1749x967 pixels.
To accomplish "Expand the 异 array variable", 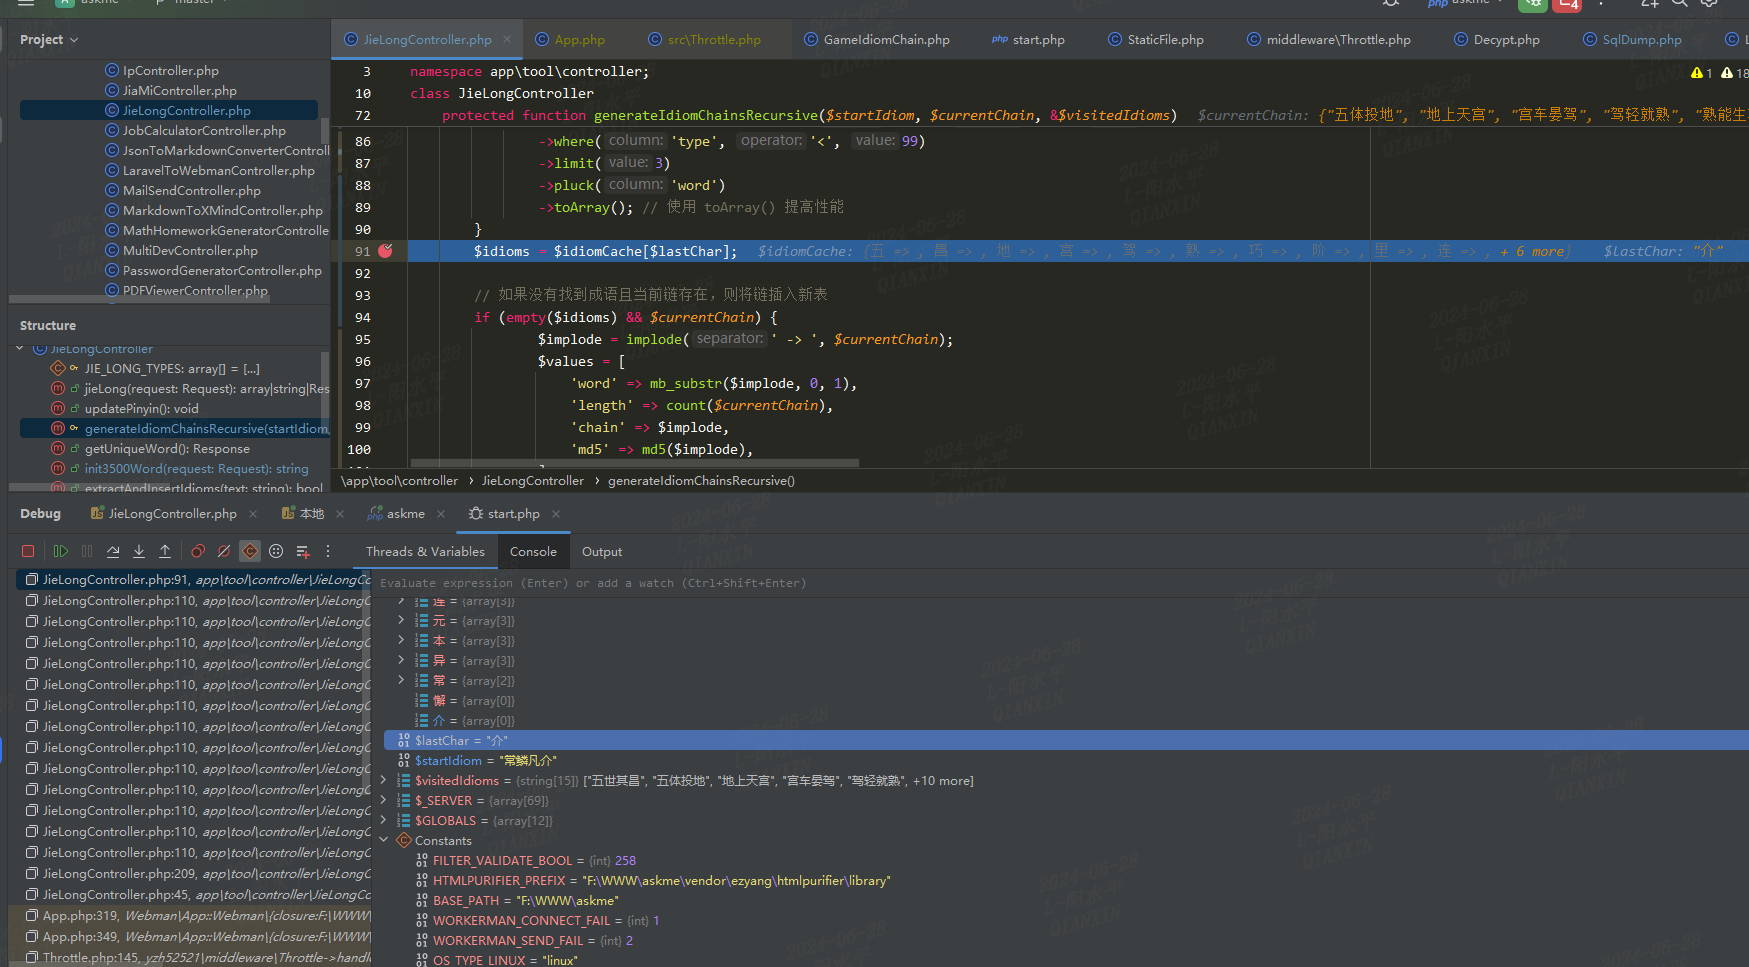I will (x=402, y=661).
